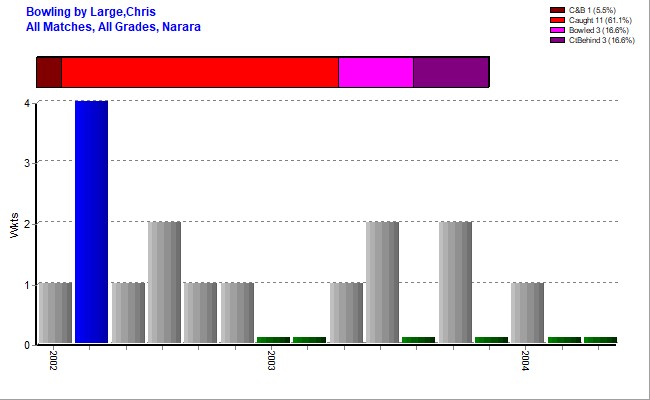Click the dark red C&B legend swatch
Viewport: 650px width, 400px height.
(557, 10)
